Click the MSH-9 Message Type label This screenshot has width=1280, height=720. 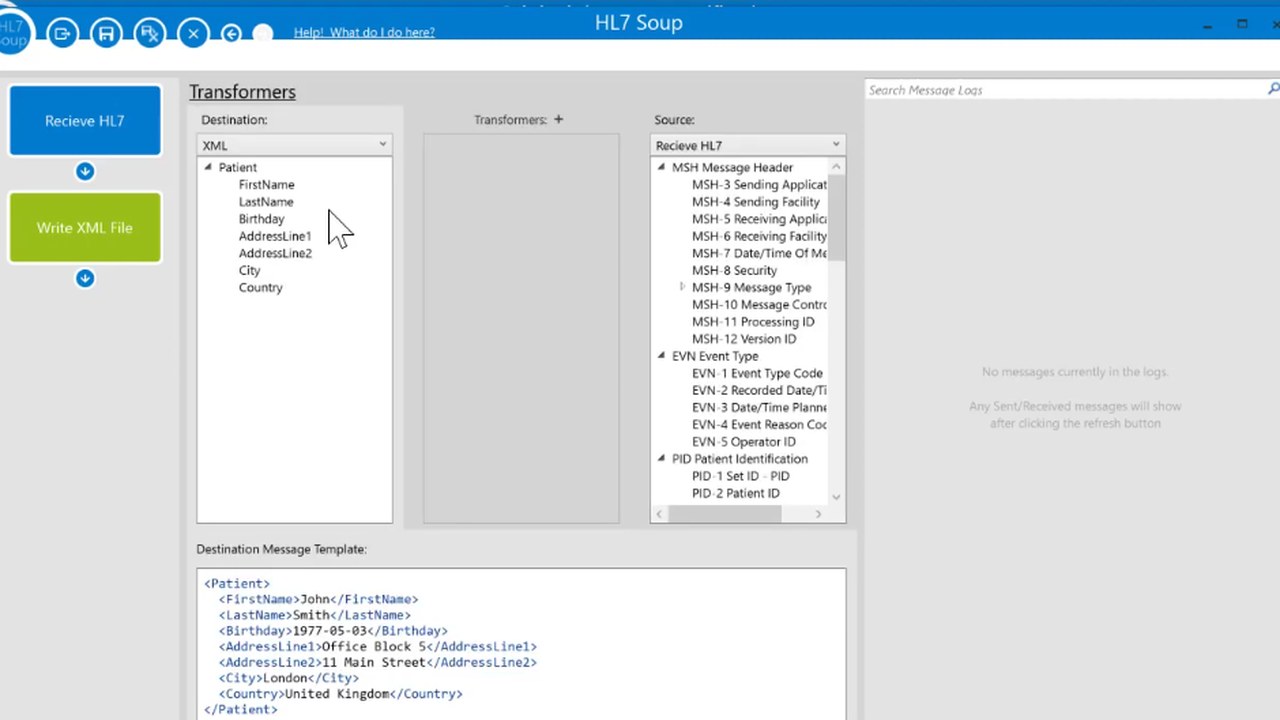pyautogui.click(x=751, y=288)
